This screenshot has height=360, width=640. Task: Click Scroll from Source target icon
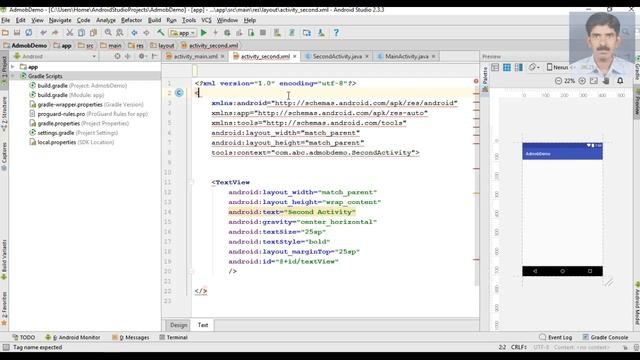tap(118, 56)
